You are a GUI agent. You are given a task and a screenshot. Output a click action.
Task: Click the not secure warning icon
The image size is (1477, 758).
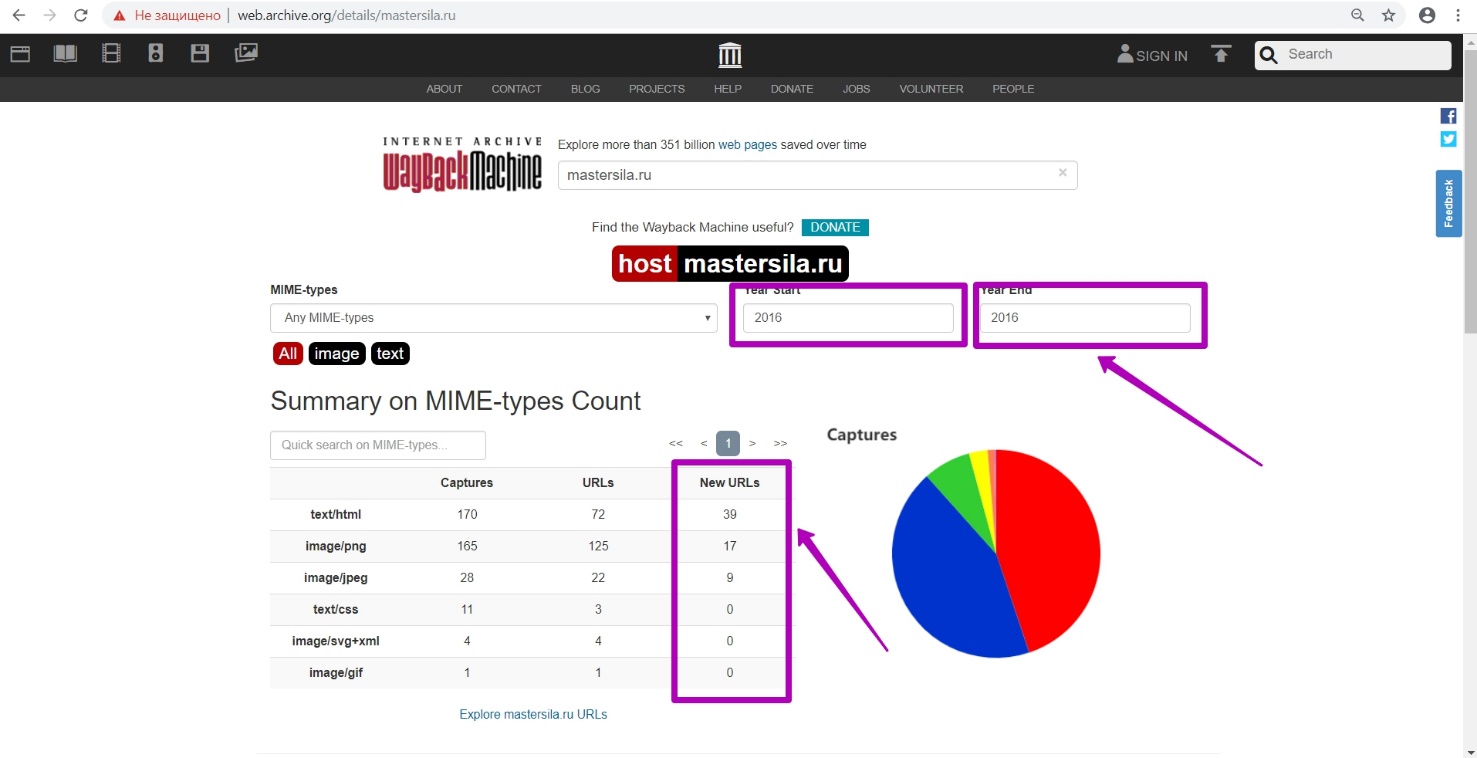click(x=120, y=16)
